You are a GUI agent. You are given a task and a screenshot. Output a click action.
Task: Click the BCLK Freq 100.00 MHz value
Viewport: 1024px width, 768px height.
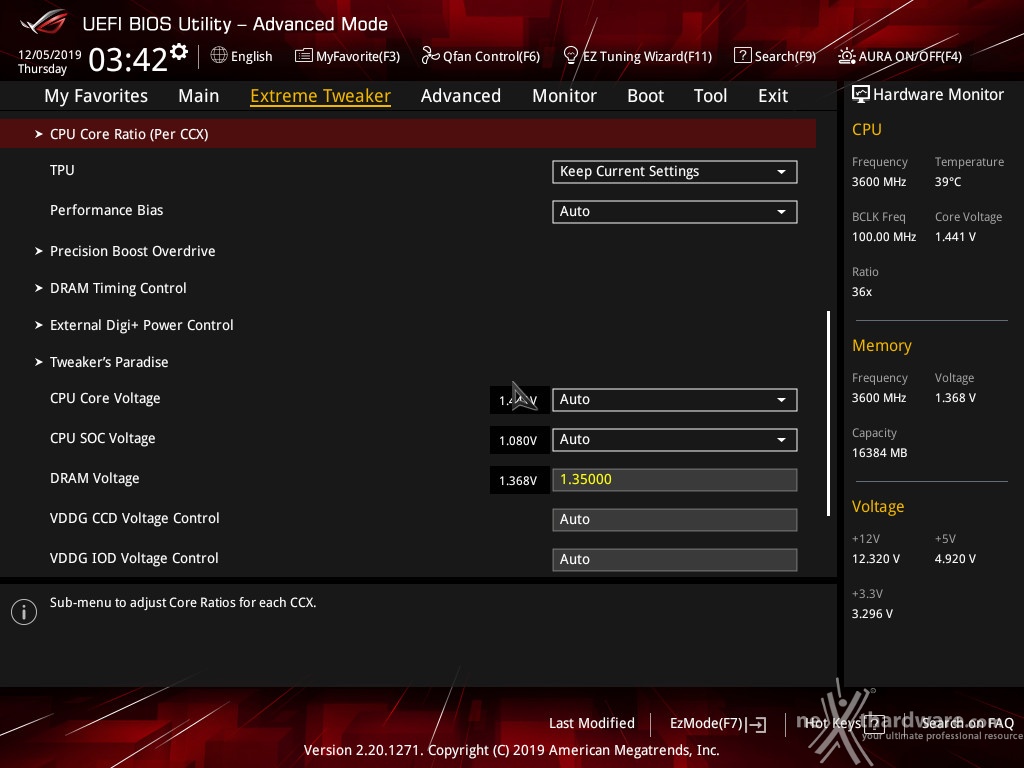884,236
